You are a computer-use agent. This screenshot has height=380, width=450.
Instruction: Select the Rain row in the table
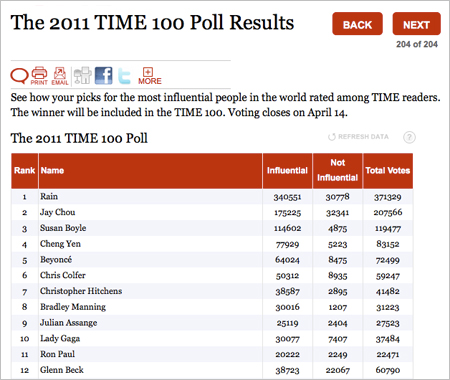pos(212,197)
